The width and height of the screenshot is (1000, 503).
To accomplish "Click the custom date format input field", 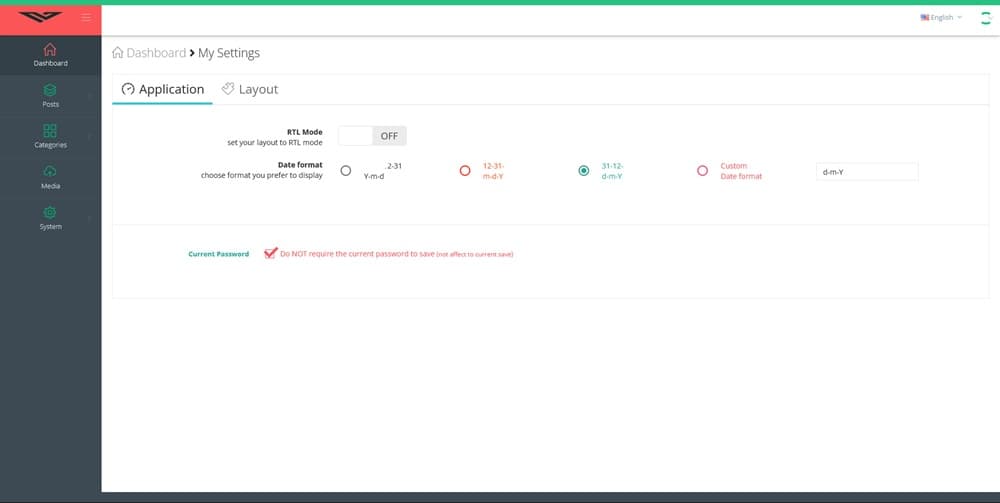I will tap(867, 171).
